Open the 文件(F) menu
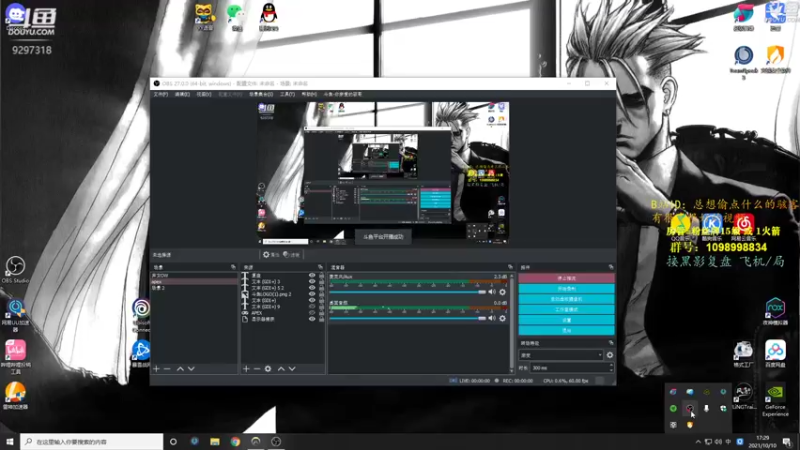The image size is (800, 450). coord(161,94)
